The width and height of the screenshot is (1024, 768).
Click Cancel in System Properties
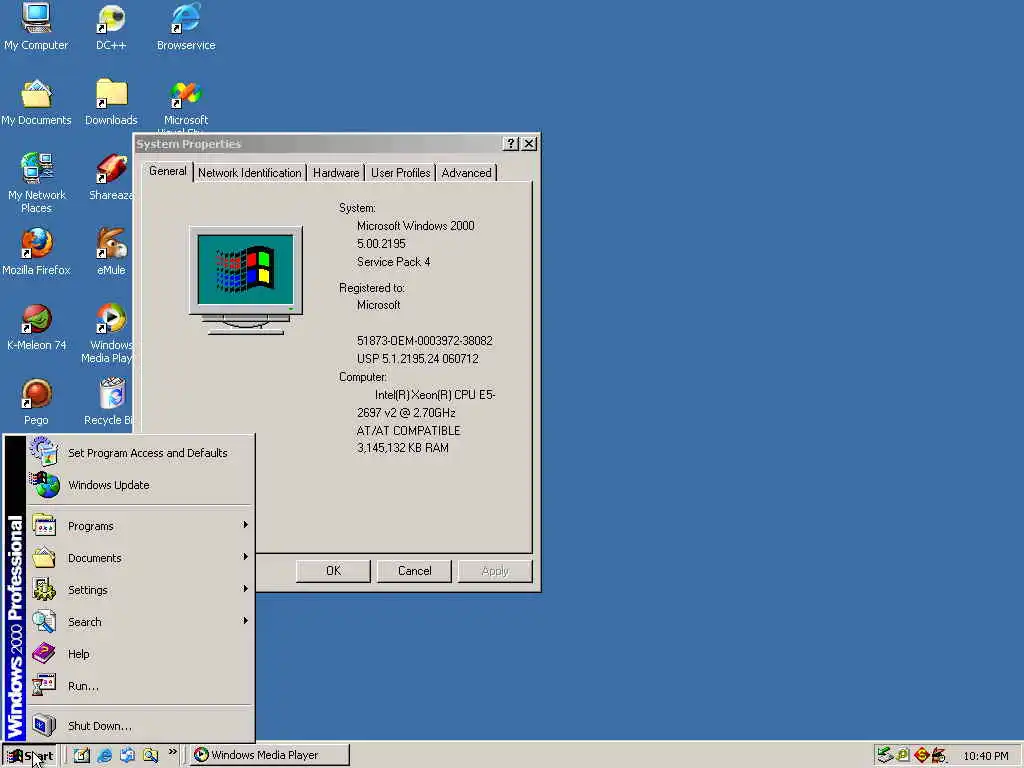tap(415, 571)
